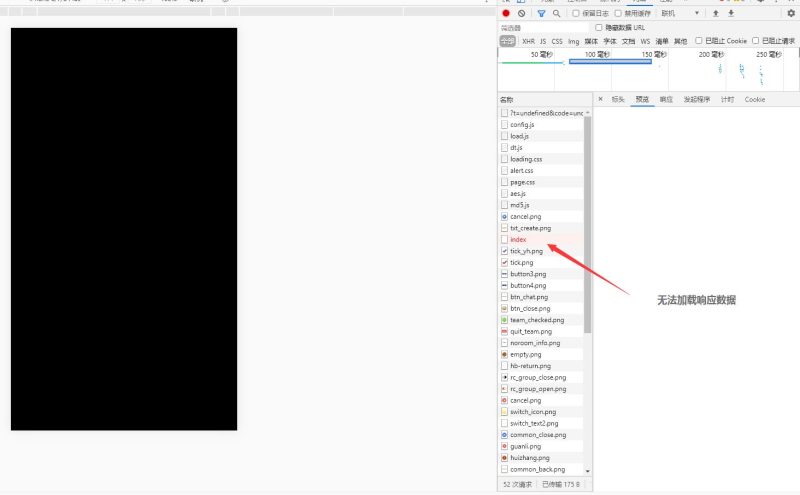800x495 pixels.
Task: Select the team_checked.png request
Action: click(541, 320)
